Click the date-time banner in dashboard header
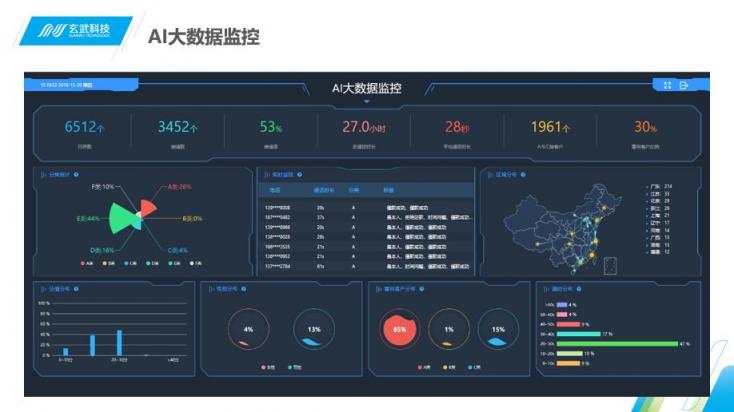 (81, 85)
